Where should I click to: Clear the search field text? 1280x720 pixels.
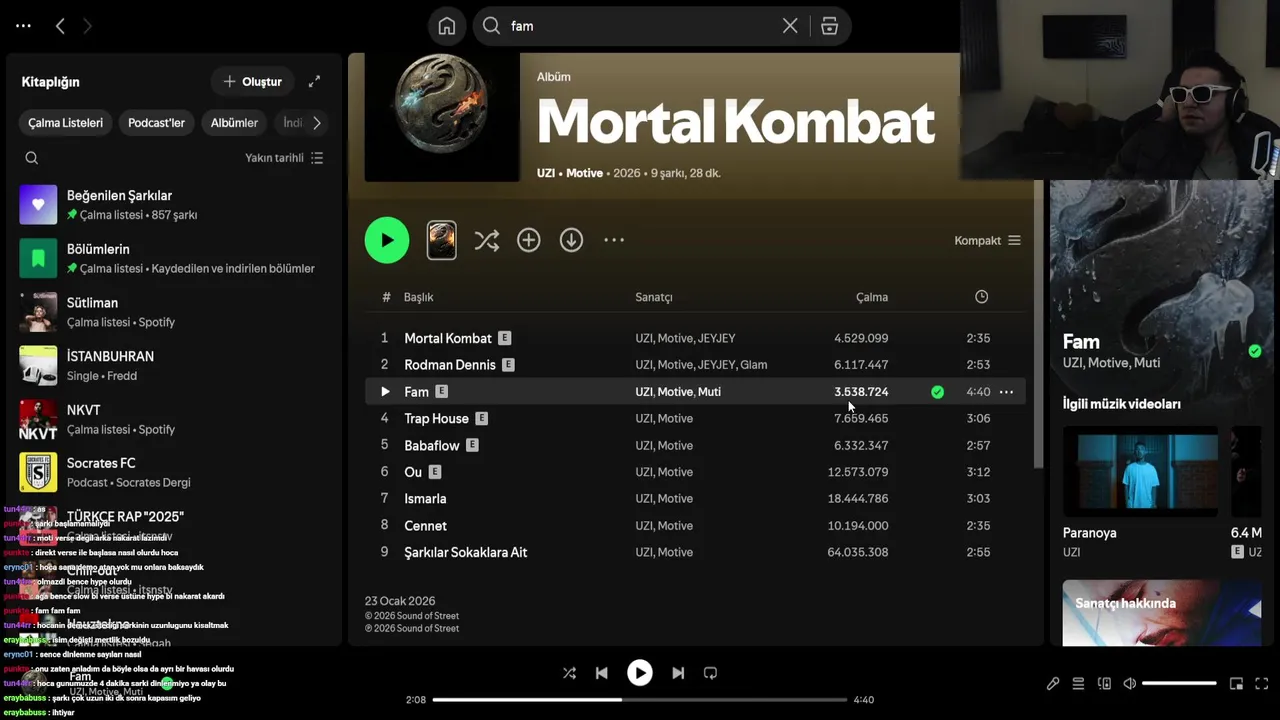click(790, 26)
